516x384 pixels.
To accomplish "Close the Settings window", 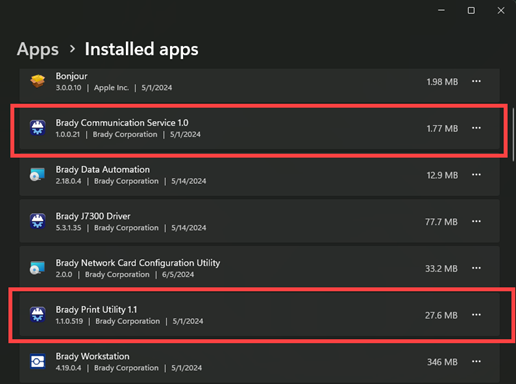I will click(501, 11).
